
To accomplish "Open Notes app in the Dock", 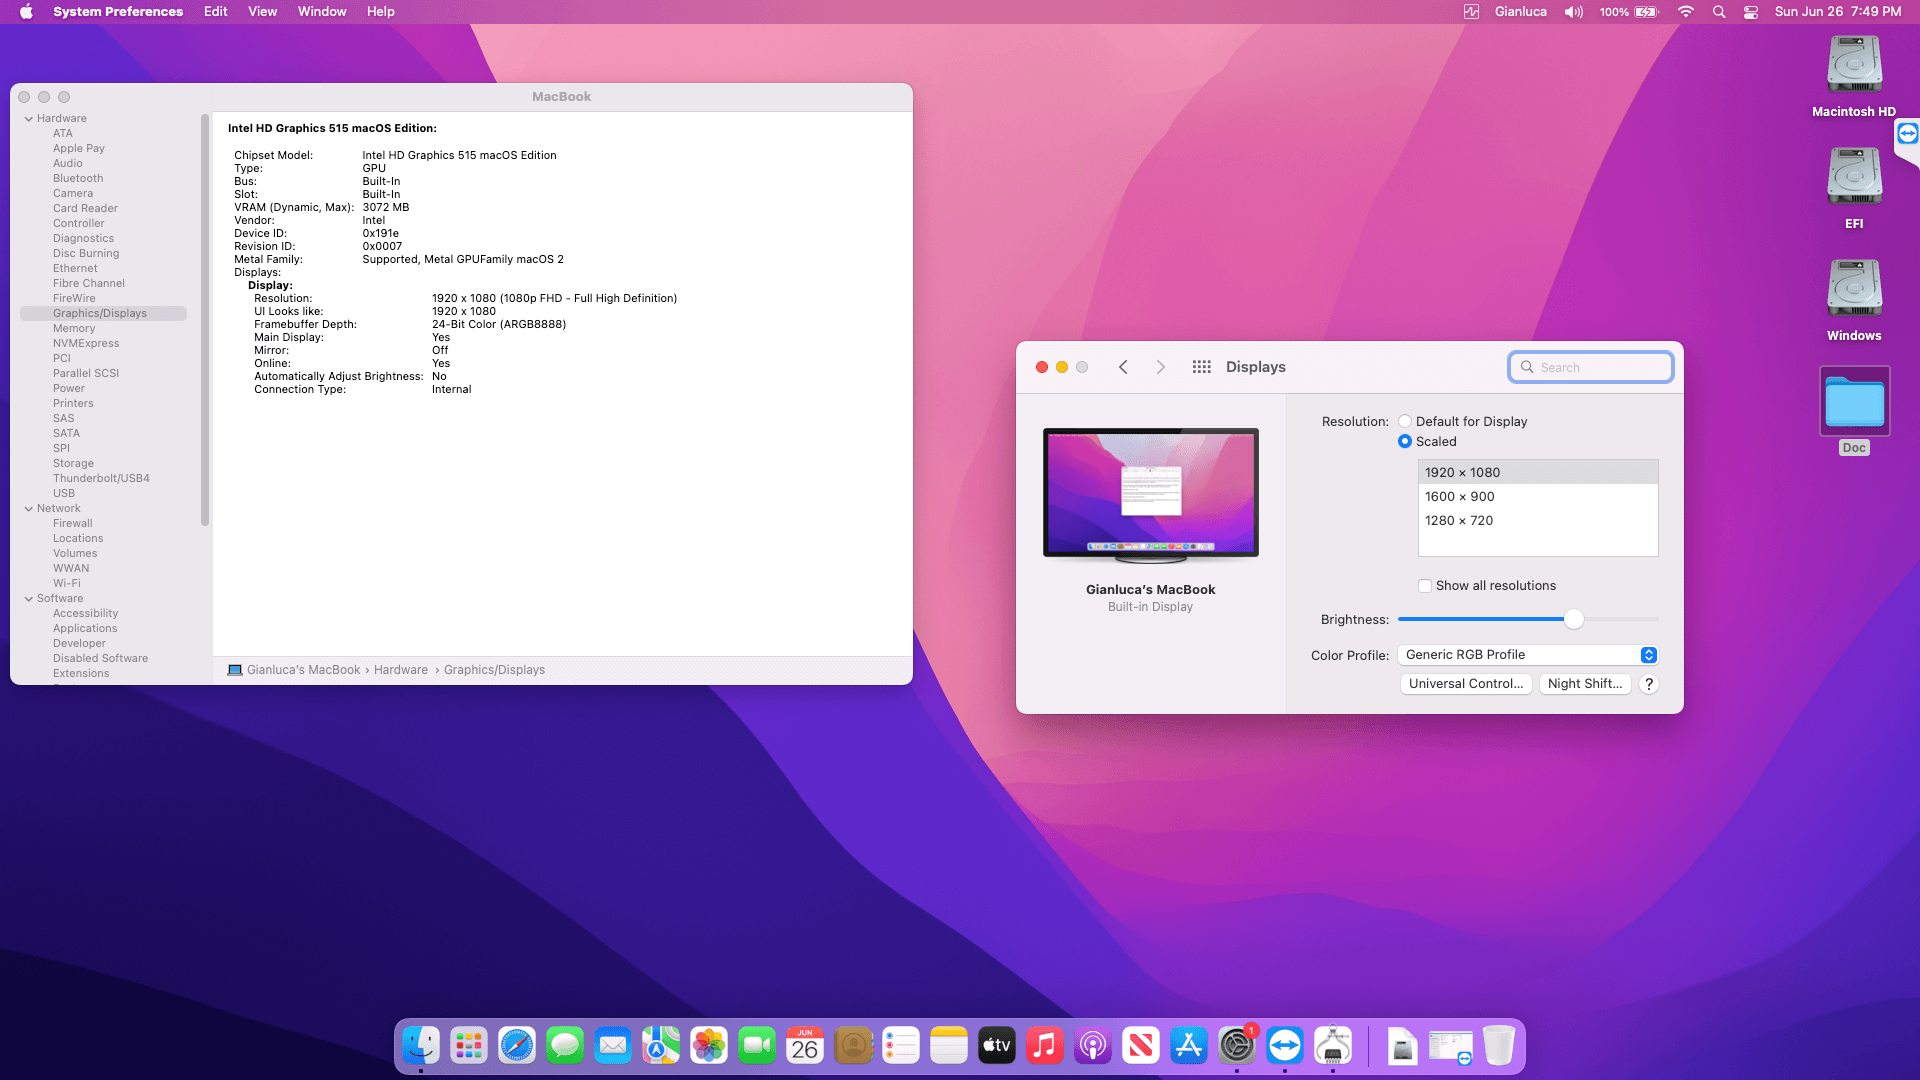I will coord(949,1046).
